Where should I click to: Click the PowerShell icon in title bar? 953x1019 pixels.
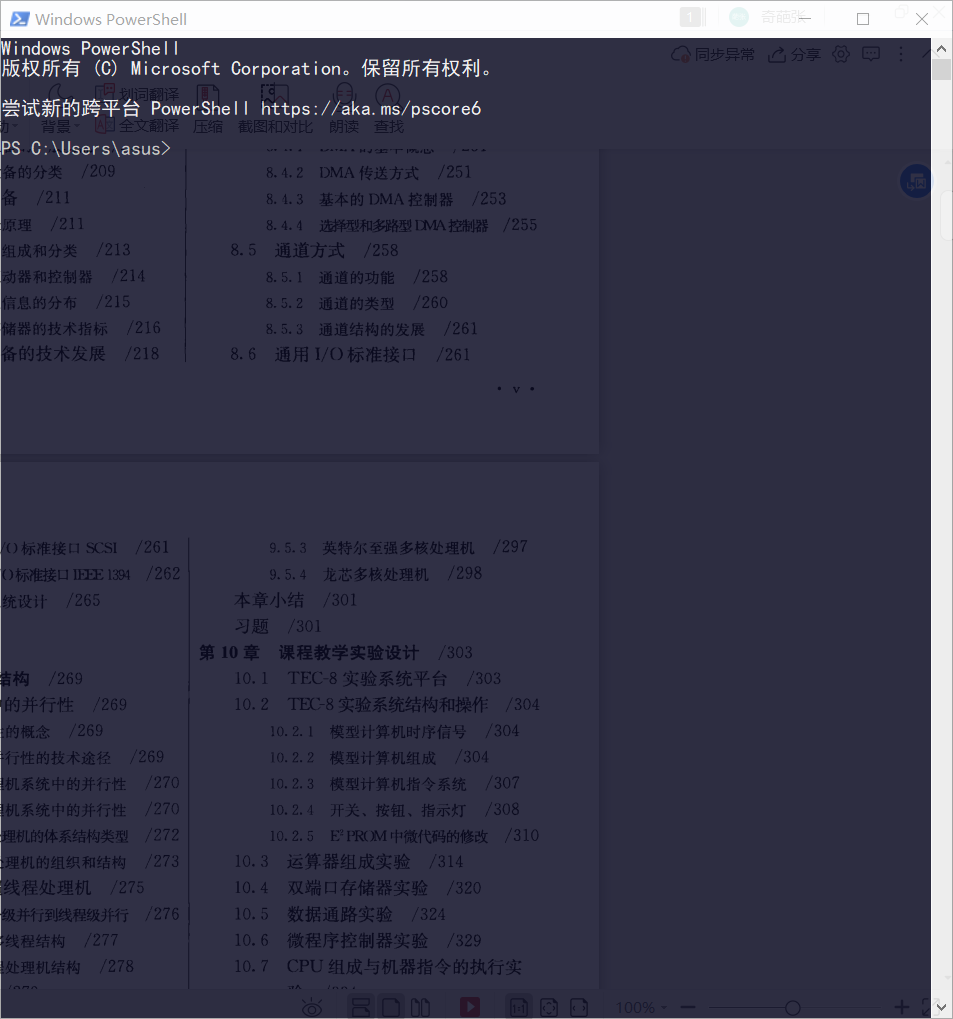[19, 19]
